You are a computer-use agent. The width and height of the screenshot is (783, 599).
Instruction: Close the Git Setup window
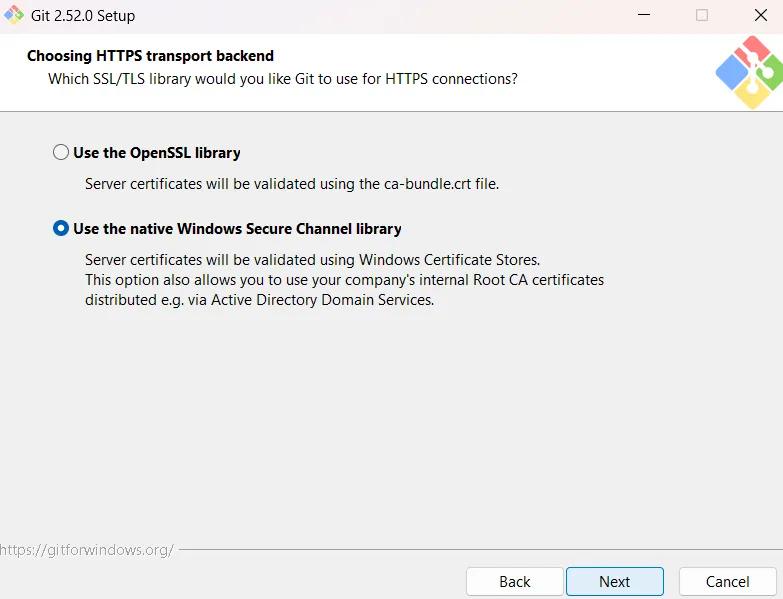pyautogui.click(x=760, y=15)
